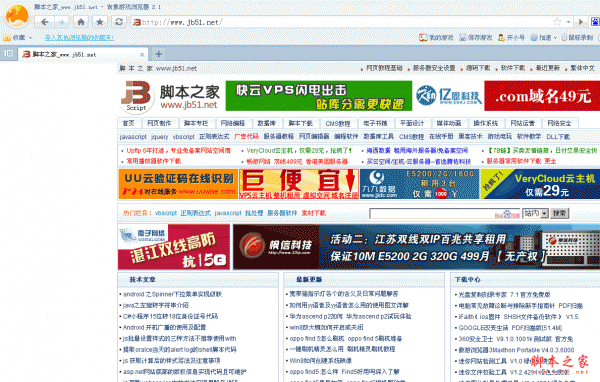Open a new tab with plus button

pyautogui.click(x=158, y=54)
